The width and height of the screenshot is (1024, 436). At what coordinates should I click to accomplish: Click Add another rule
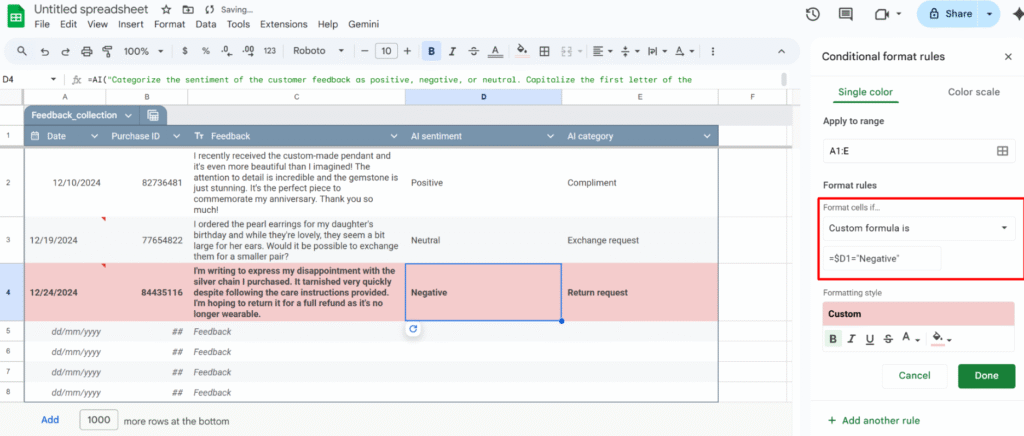tap(873, 420)
